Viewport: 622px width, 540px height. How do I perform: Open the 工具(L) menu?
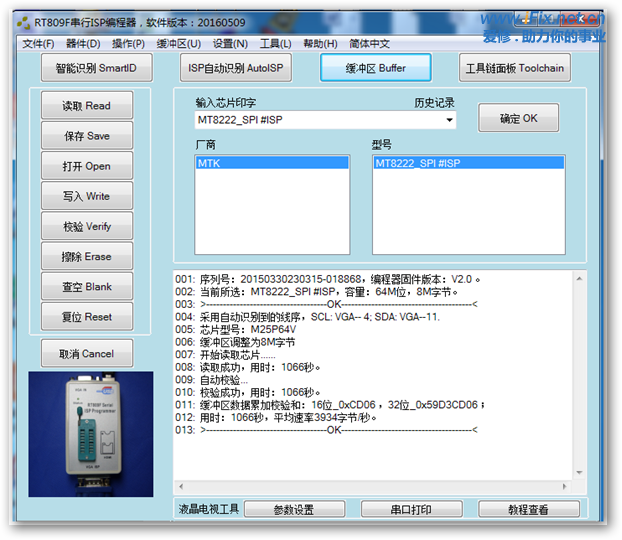[276, 44]
